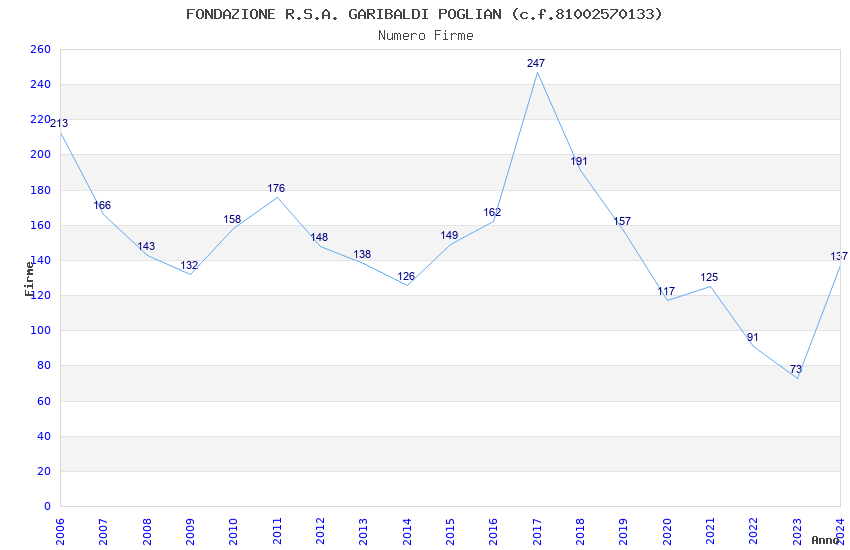The width and height of the screenshot is (850, 550).
Task: Click x-axis year 2017
Action: (x=537, y=532)
